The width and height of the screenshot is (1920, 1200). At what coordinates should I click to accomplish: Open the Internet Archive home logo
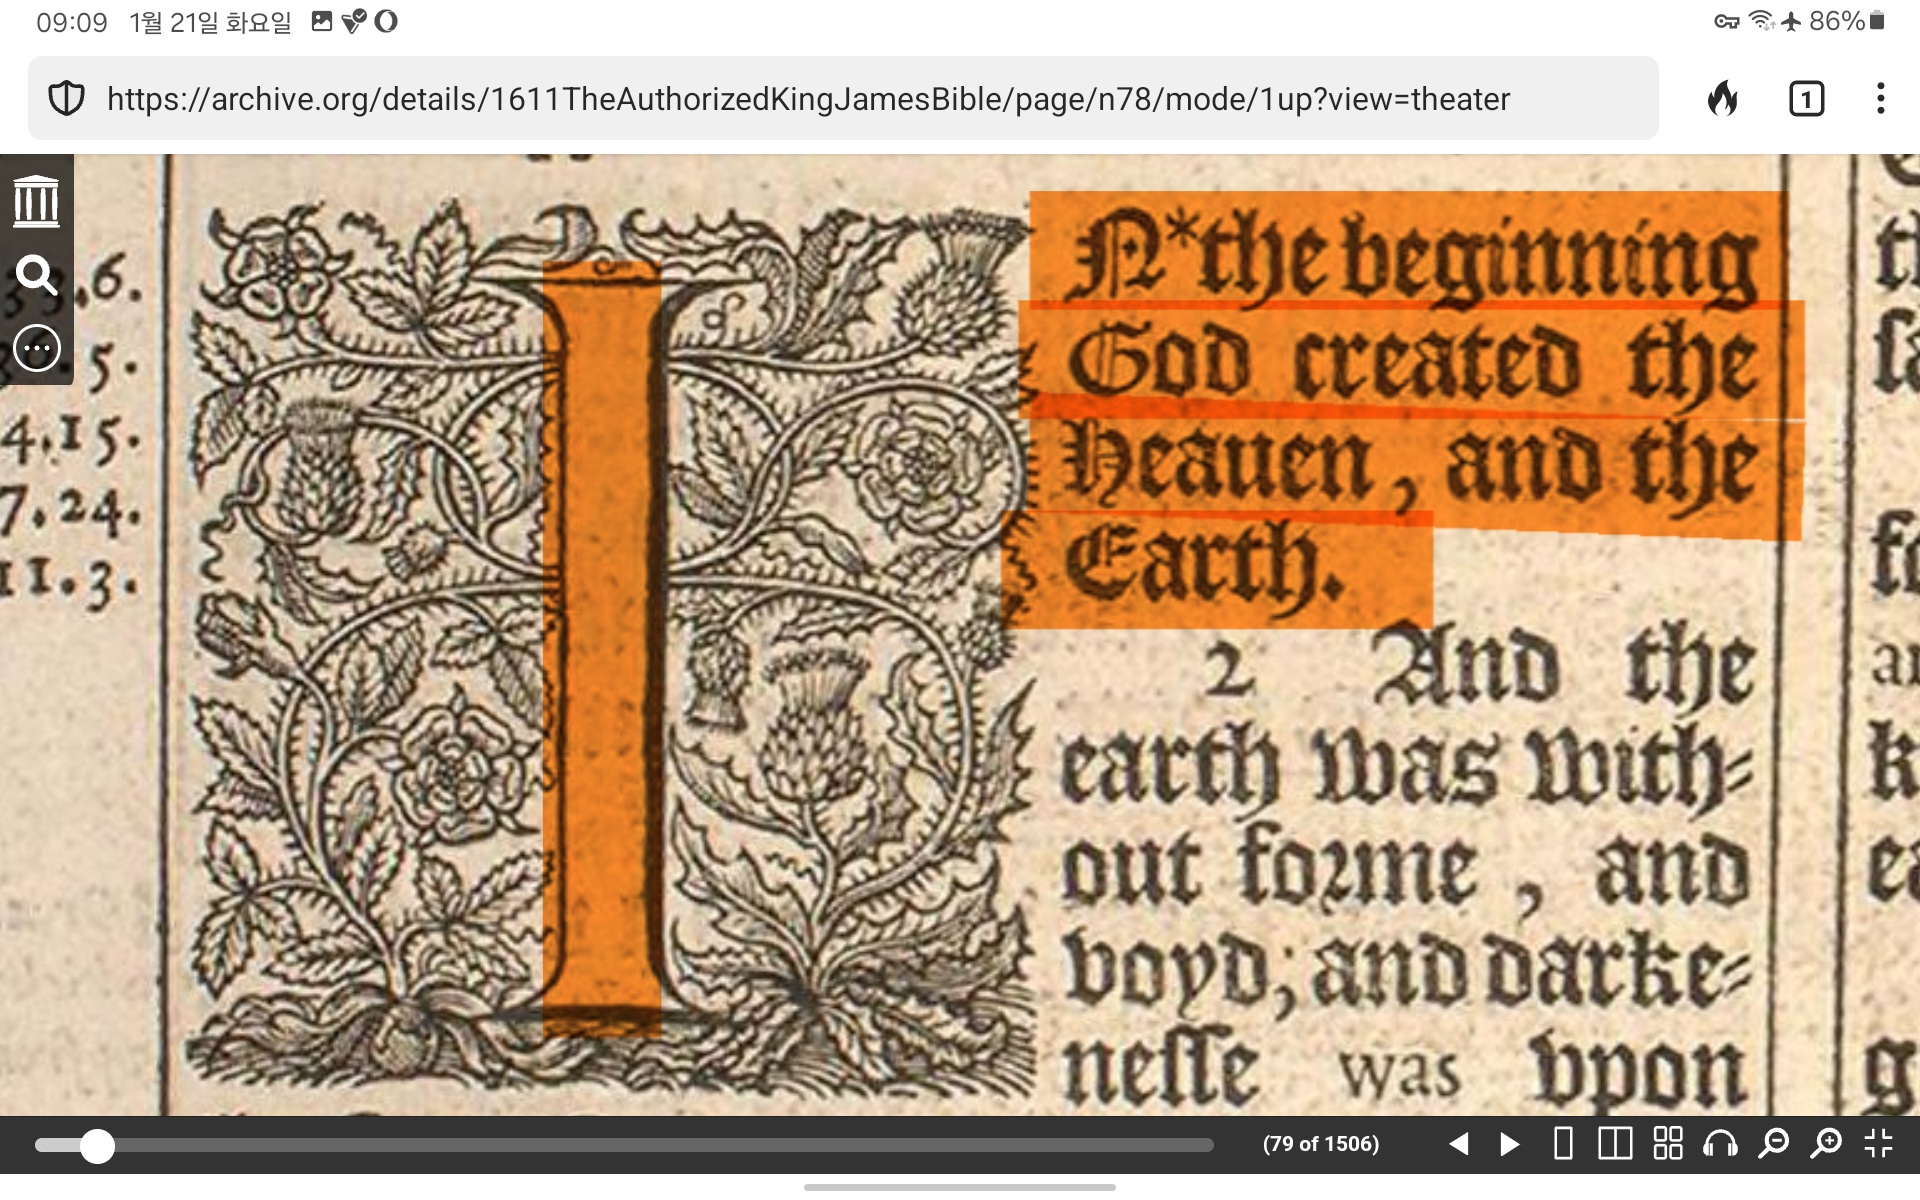click(37, 201)
